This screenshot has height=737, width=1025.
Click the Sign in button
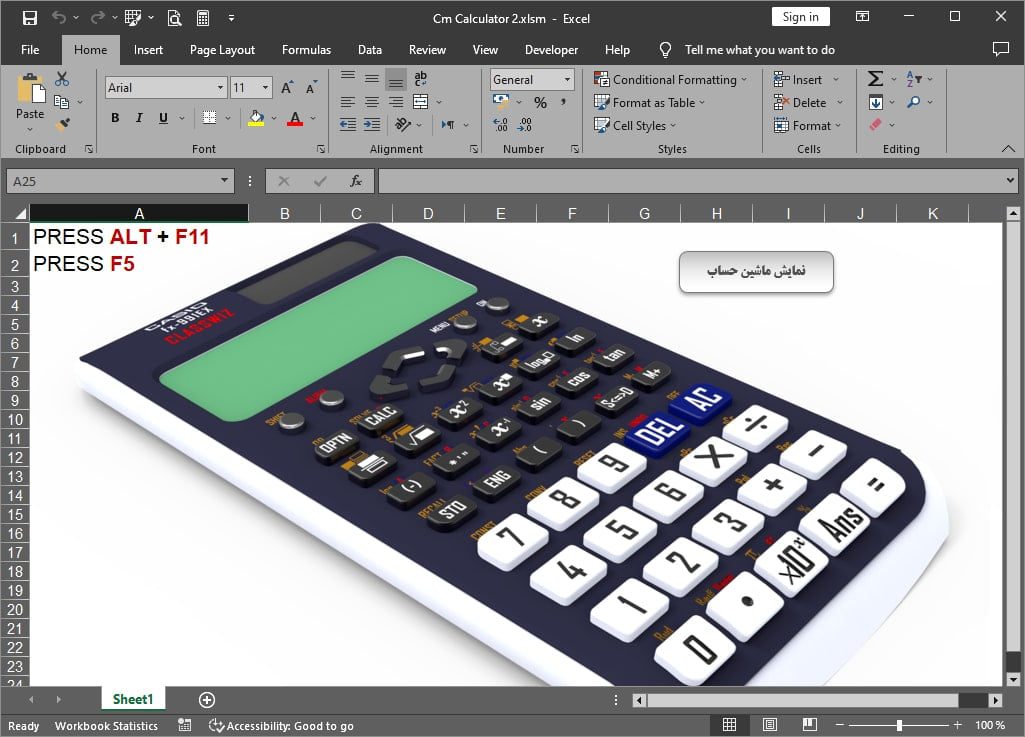(x=800, y=17)
